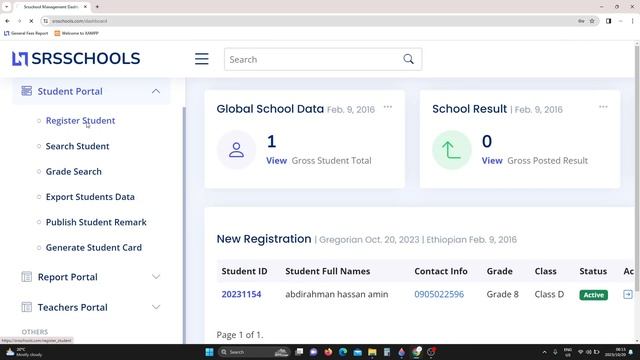Bookmark this page with star icon
The image size is (640, 360).
point(592,21)
